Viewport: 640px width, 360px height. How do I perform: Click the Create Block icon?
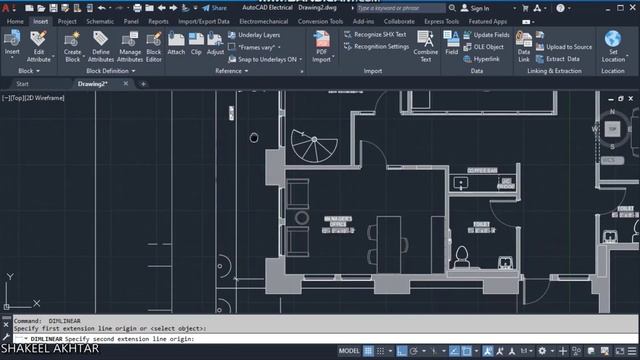click(x=72, y=39)
